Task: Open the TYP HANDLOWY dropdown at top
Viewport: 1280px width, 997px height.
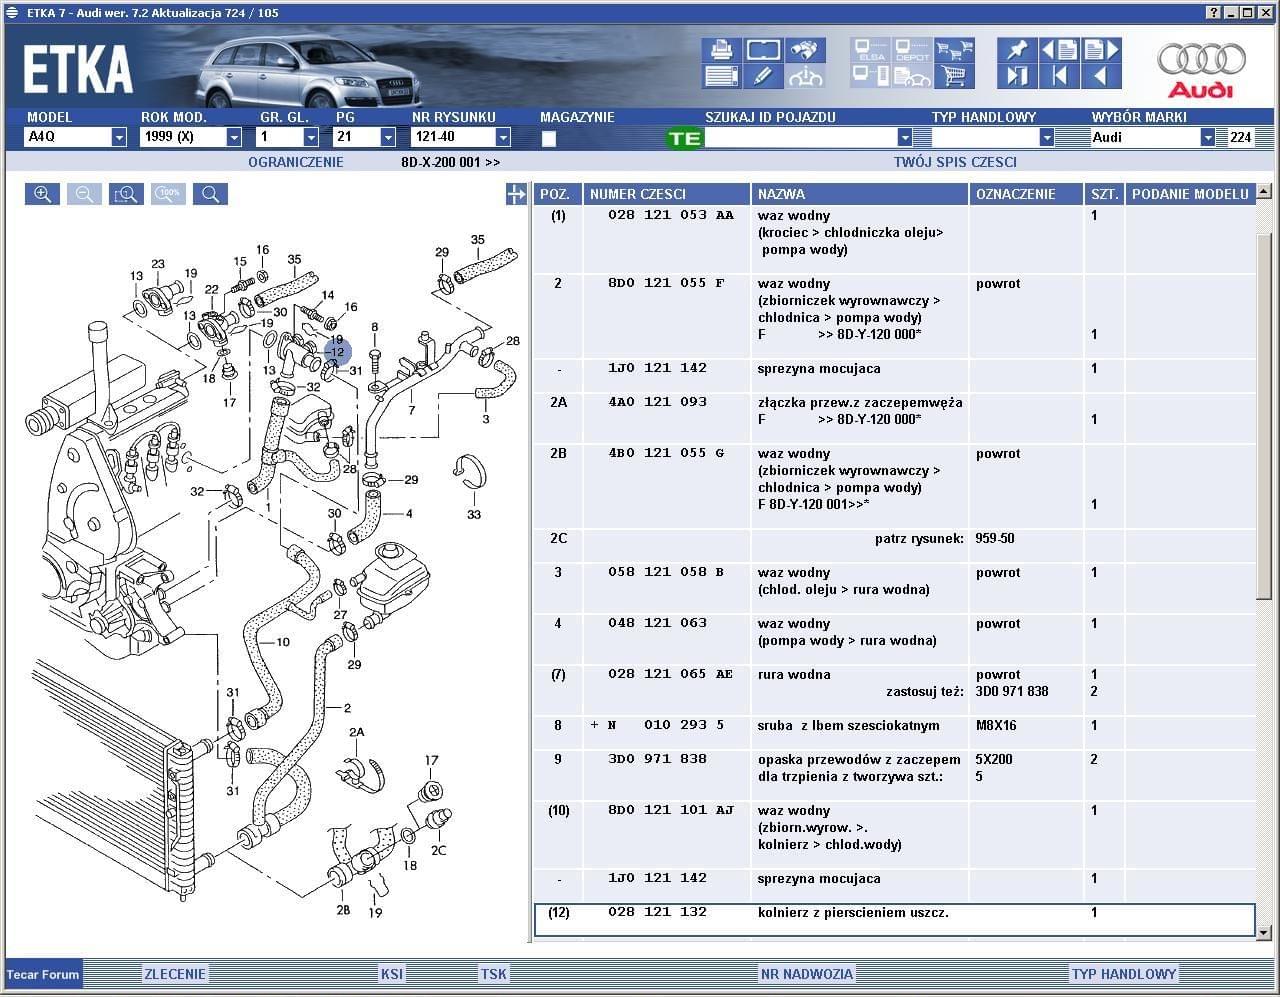Action: pyautogui.click(x=1047, y=138)
